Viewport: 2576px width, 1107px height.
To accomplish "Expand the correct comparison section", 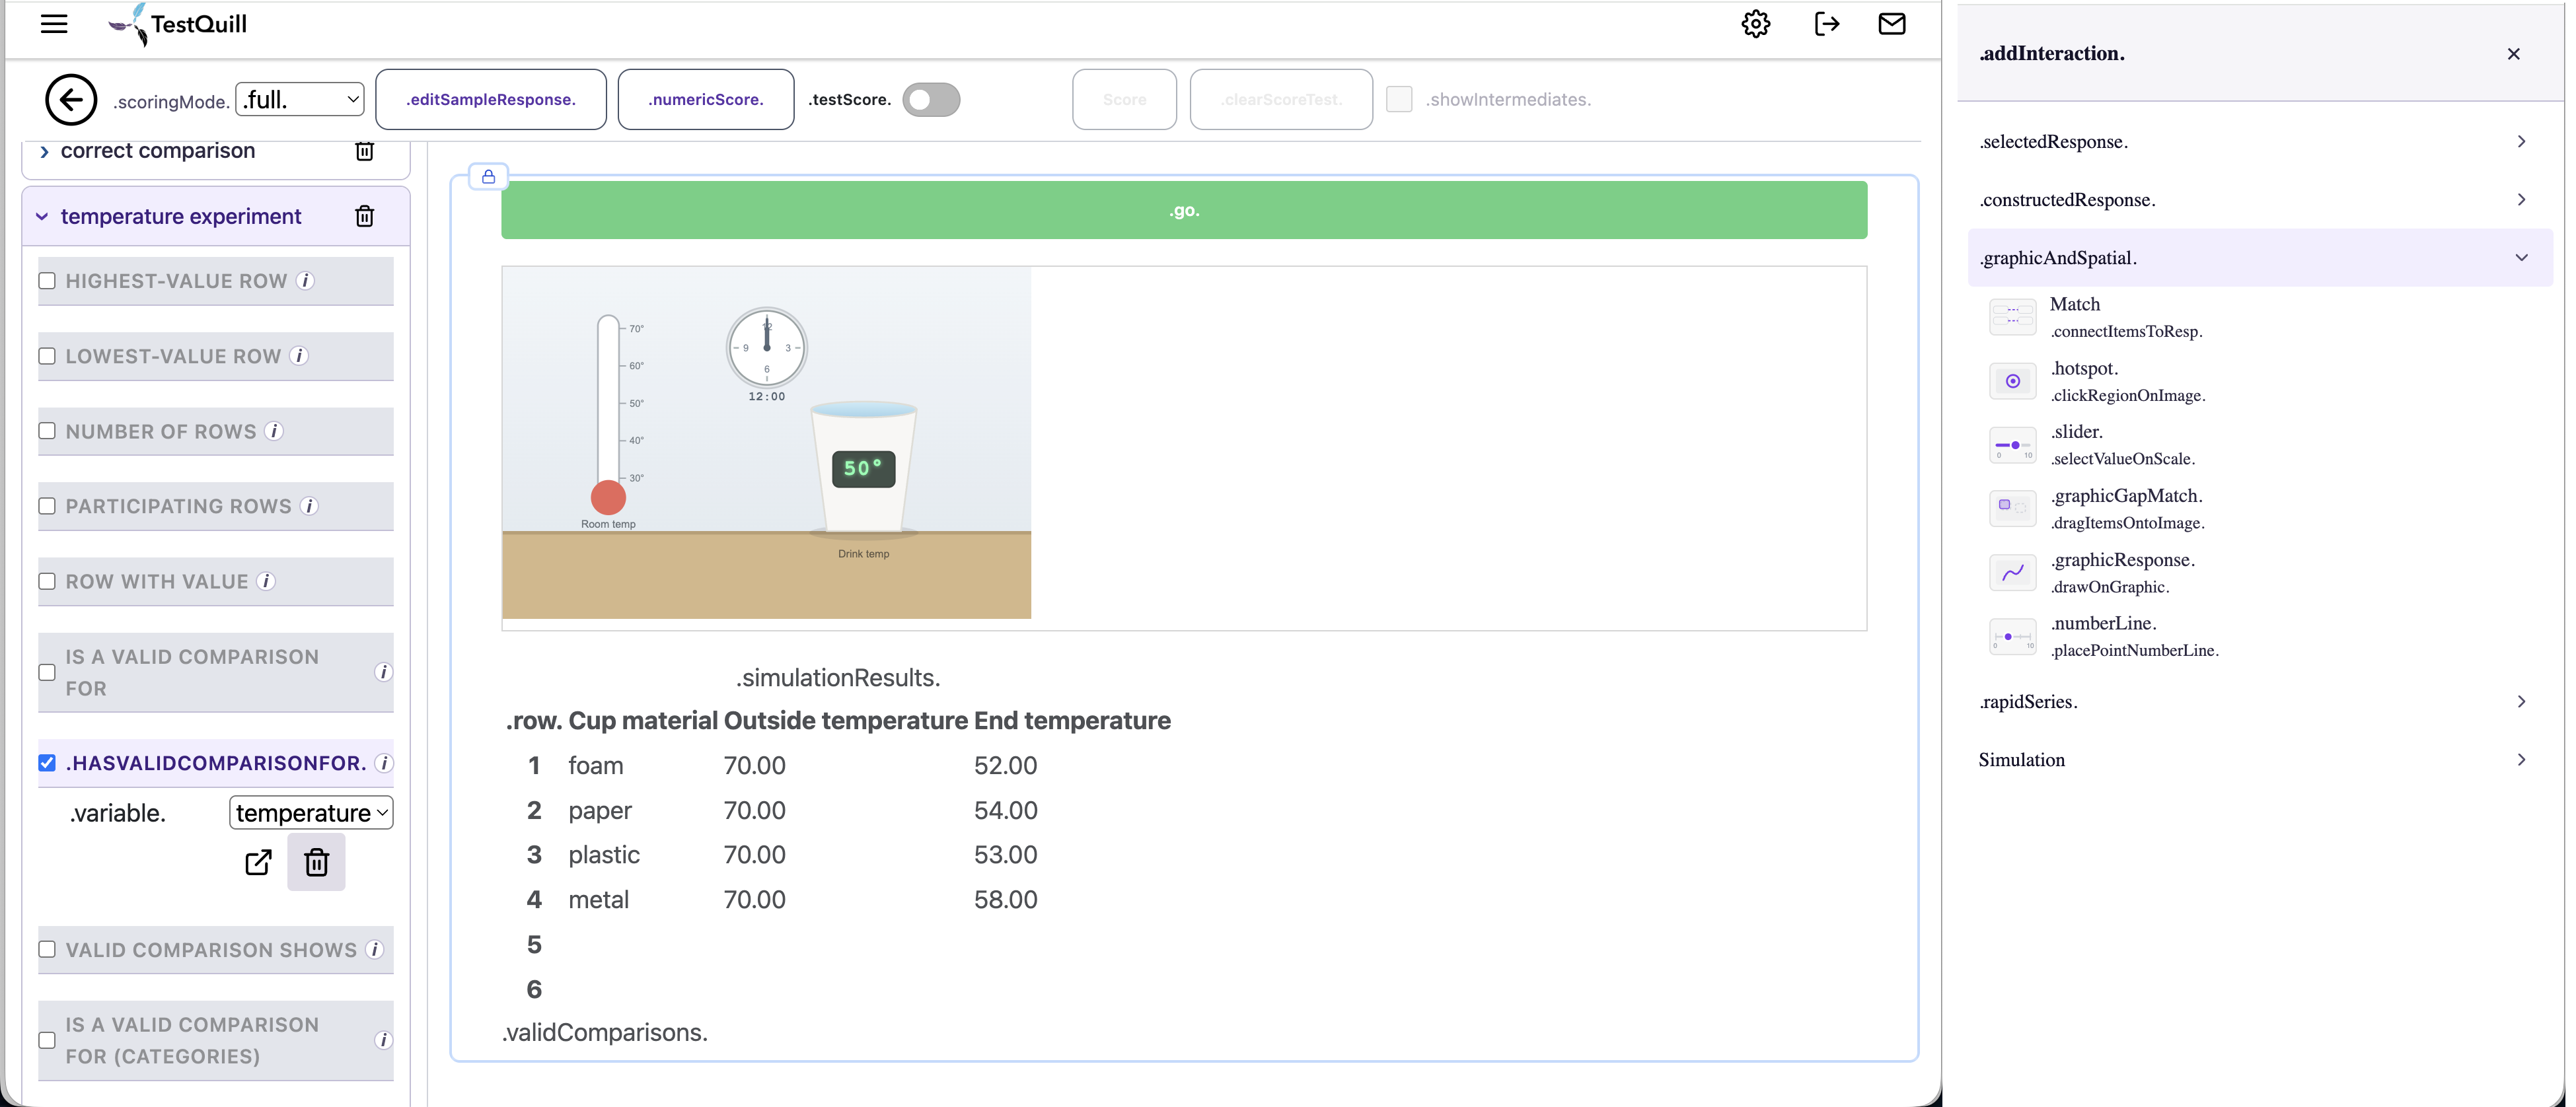I will coord(44,152).
